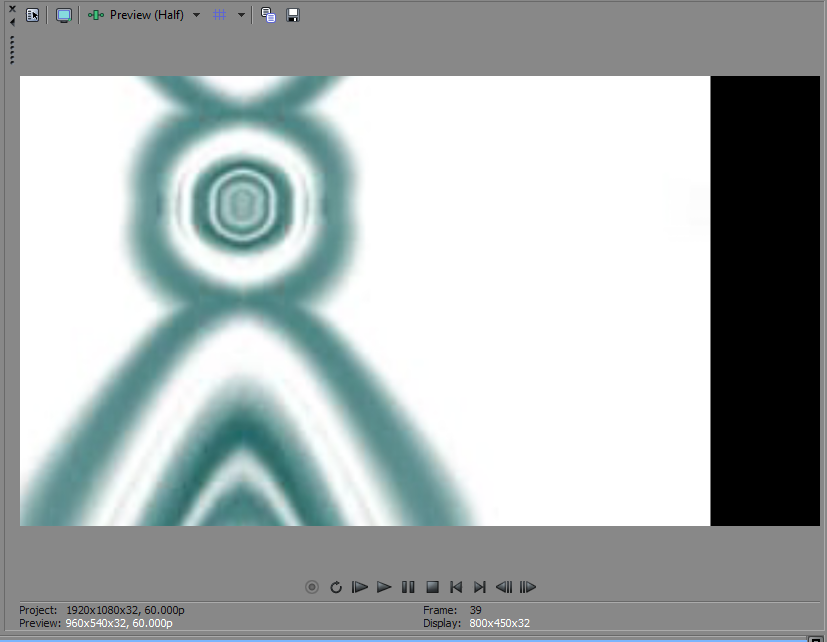Open preview quality dropdown arrow
Viewport: 827px width, 642px height.
tap(196, 15)
